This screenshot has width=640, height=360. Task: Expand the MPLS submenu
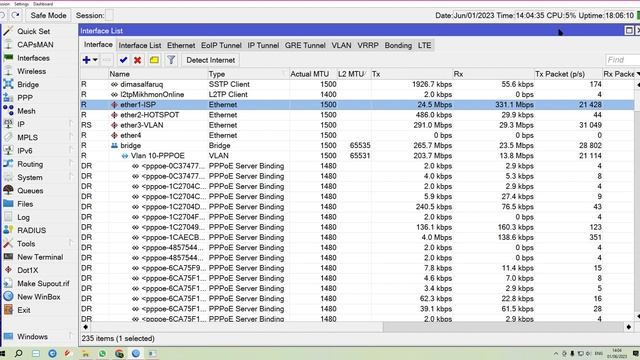(x=27, y=138)
